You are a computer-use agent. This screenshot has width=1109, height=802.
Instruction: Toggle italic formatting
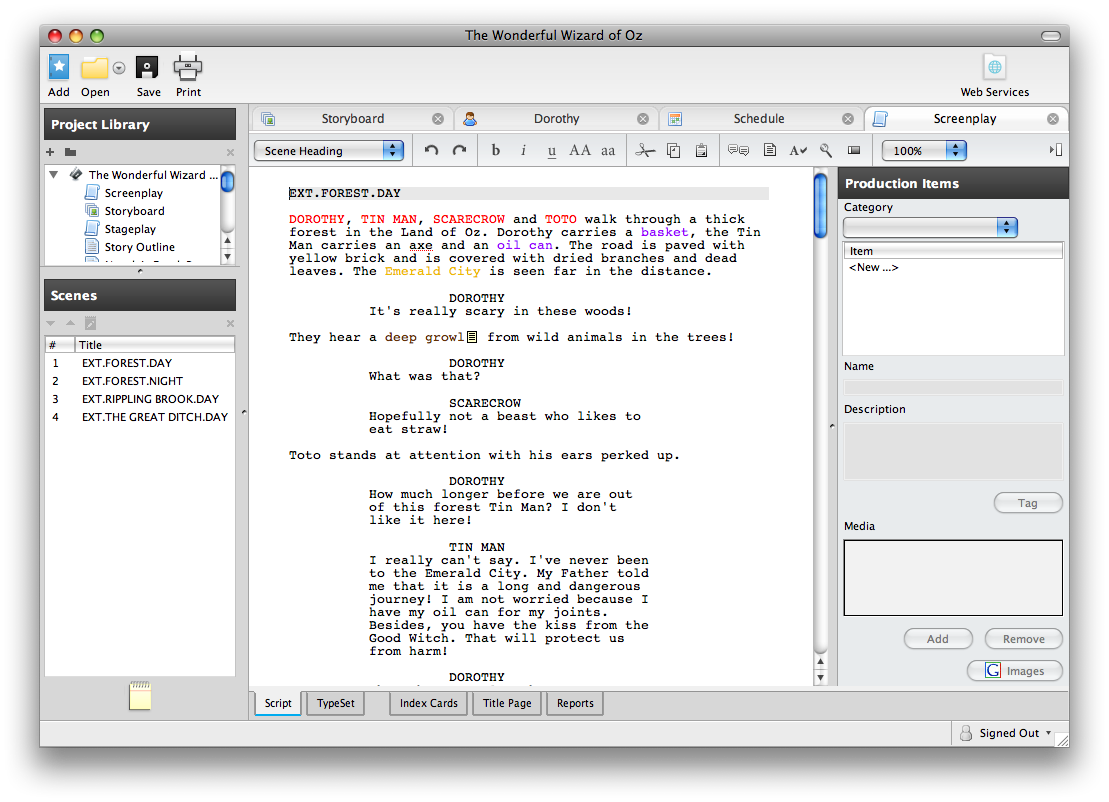(523, 150)
